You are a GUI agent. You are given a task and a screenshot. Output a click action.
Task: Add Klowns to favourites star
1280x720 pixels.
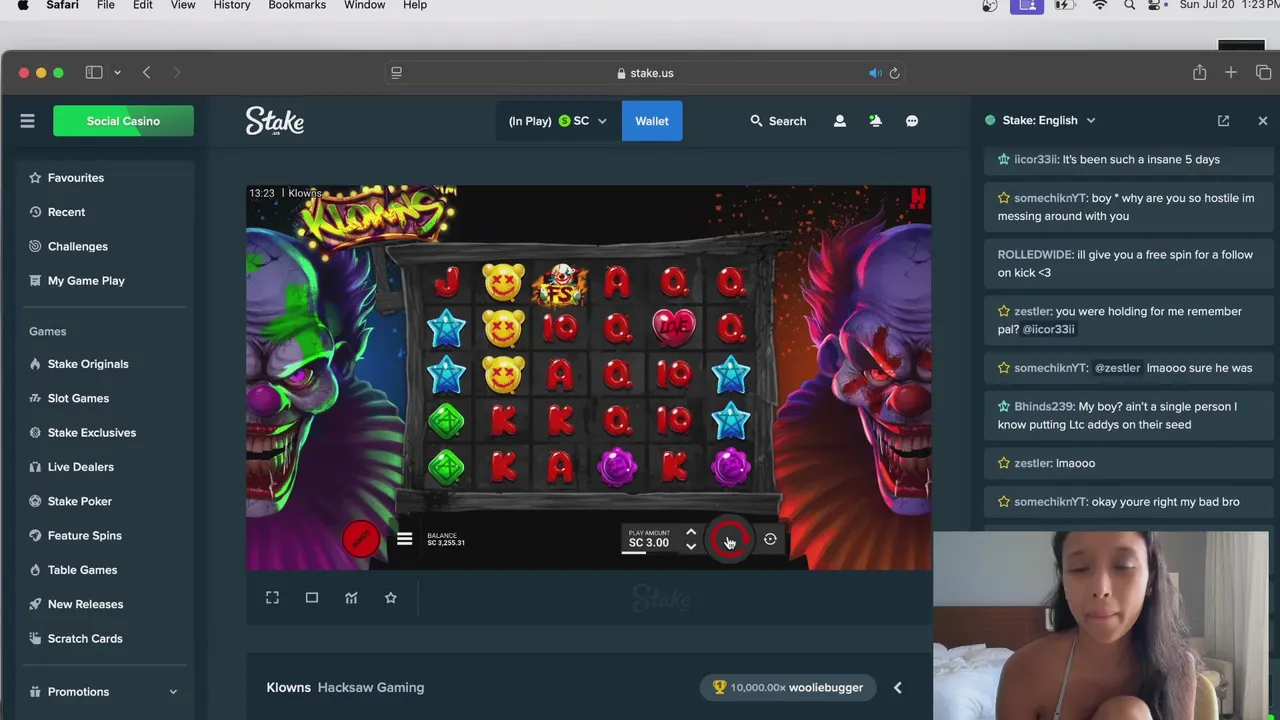click(391, 598)
